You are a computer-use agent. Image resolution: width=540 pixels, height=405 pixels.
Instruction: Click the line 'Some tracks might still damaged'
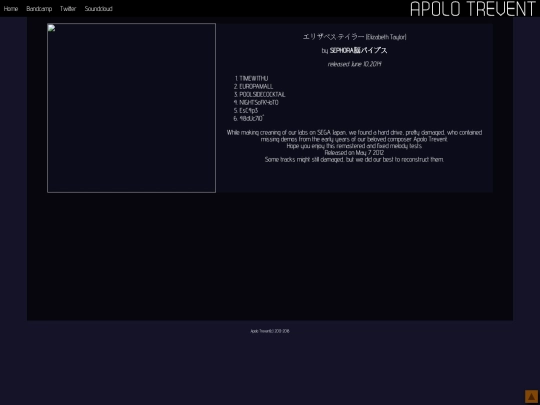coord(354,159)
